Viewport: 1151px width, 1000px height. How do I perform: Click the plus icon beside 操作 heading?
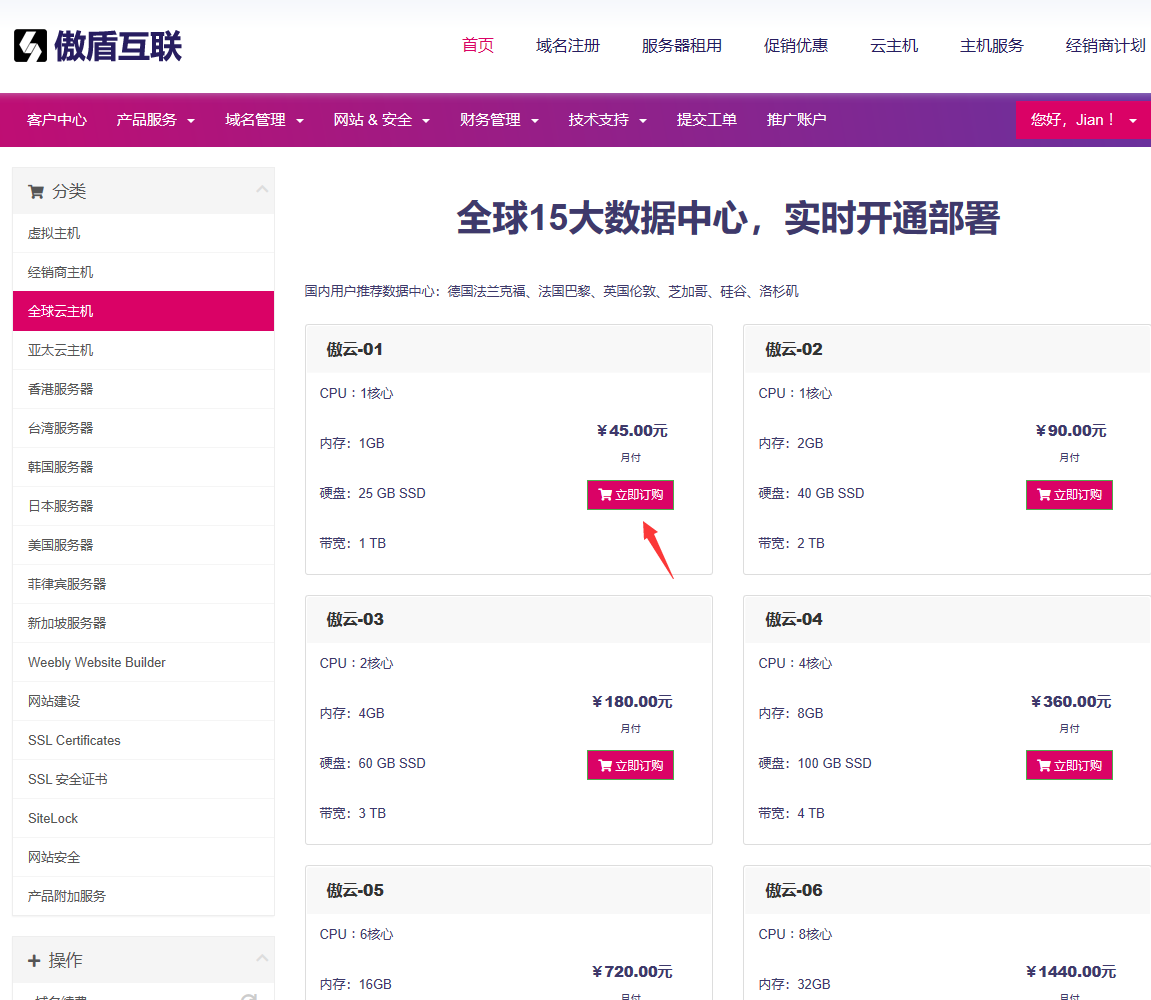click(34, 961)
